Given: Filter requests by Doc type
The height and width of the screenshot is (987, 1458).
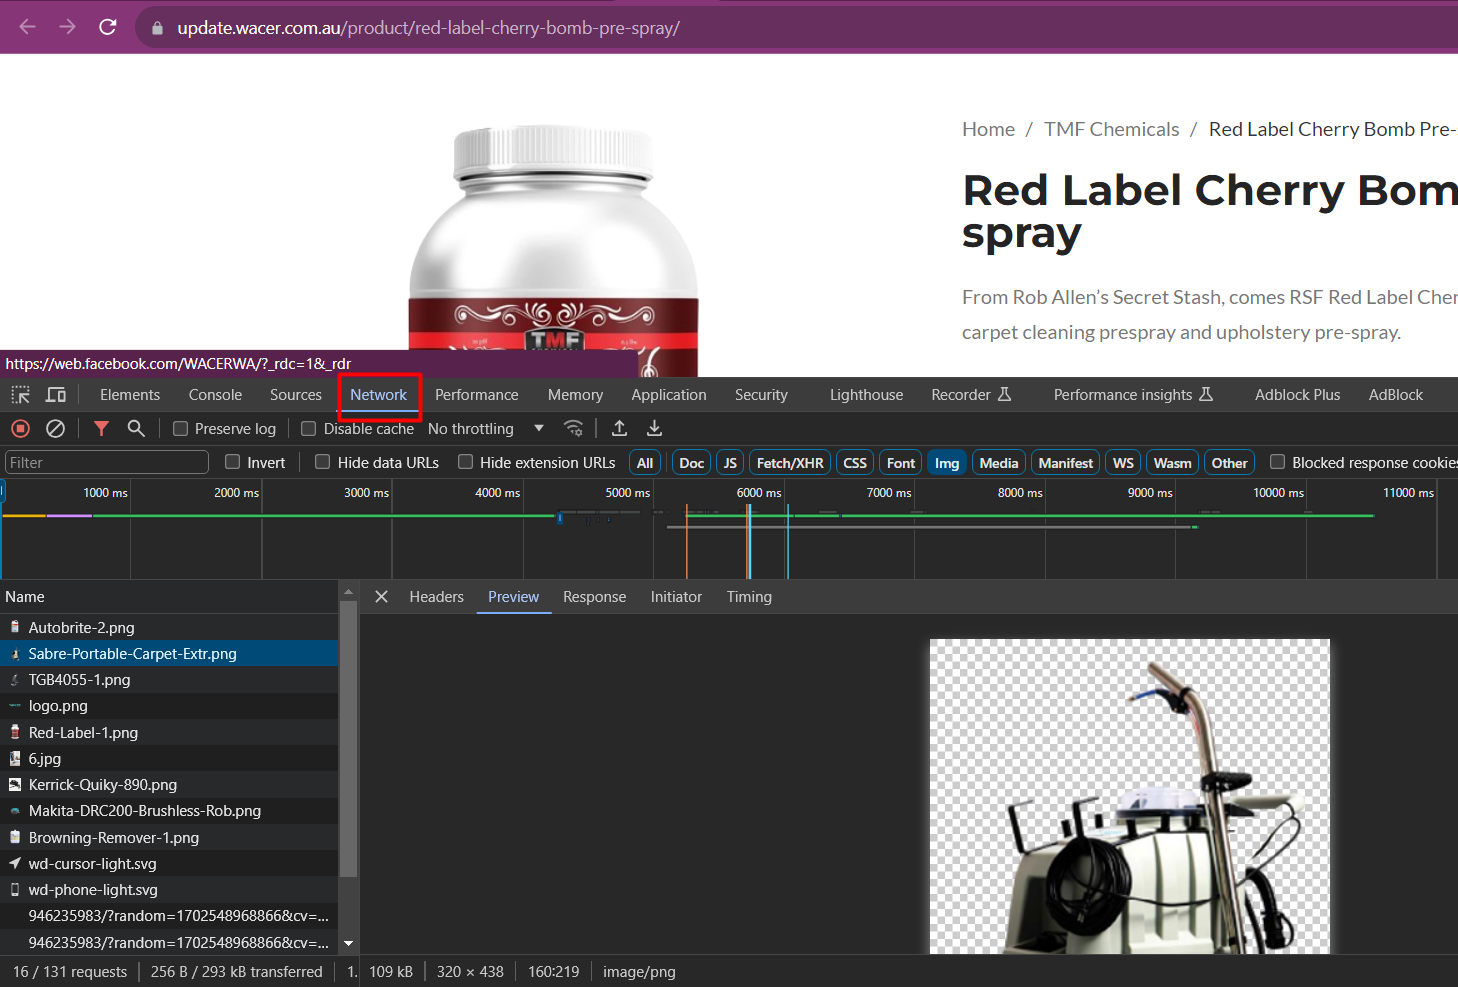Looking at the screenshot, I should (692, 463).
